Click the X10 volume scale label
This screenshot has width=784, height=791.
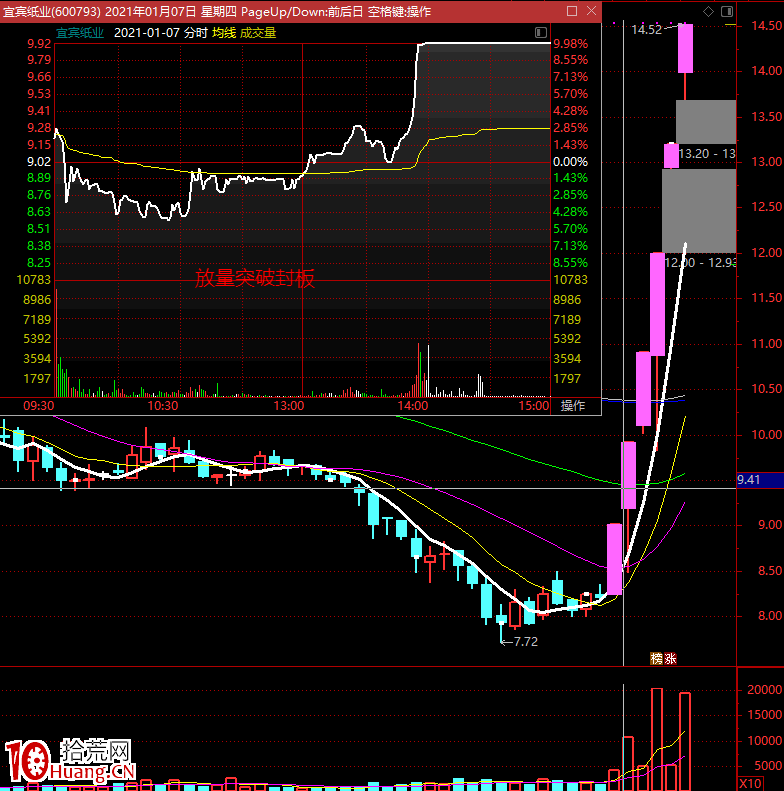pyautogui.click(x=751, y=784)
